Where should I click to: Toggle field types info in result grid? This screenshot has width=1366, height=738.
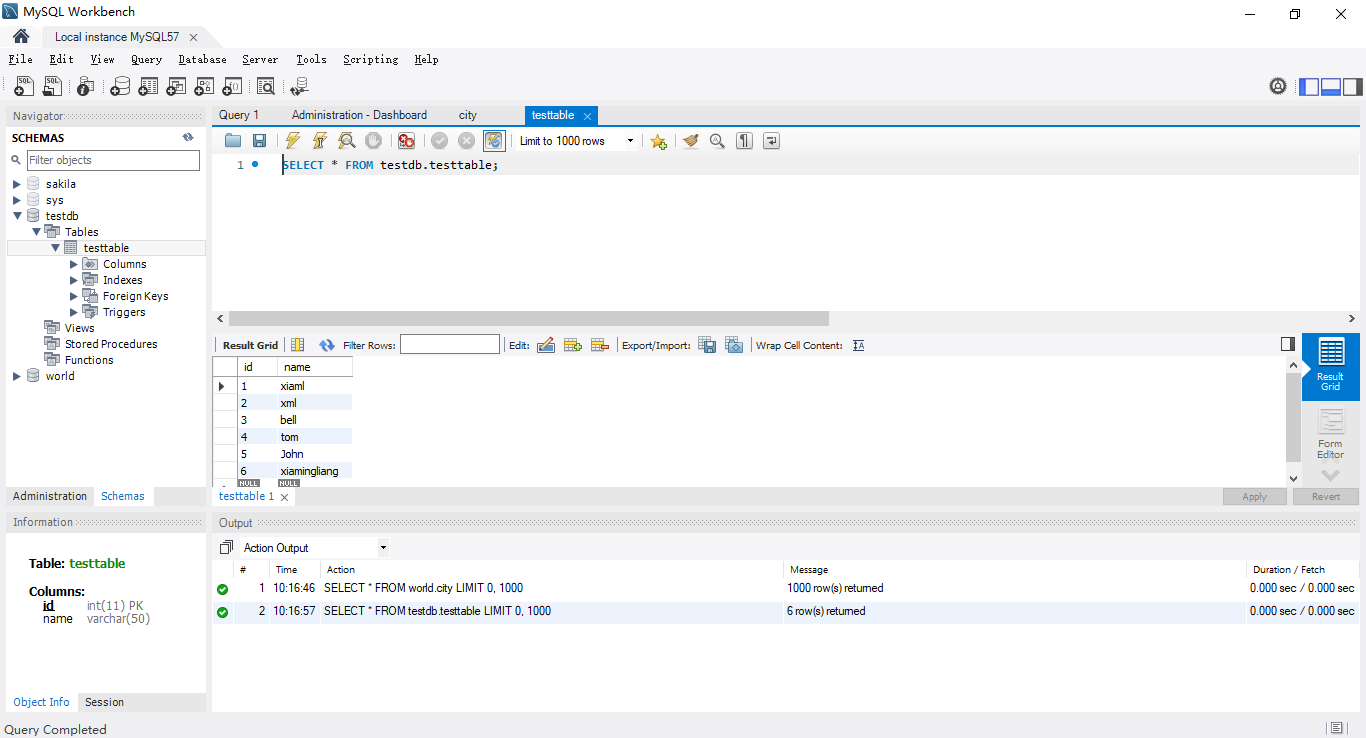(297, 345)
